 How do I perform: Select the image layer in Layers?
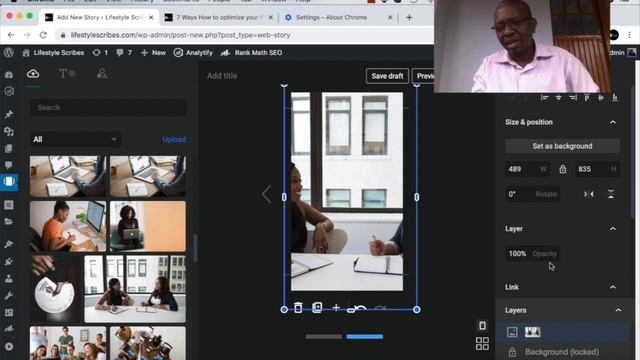(x=562, y=332)
